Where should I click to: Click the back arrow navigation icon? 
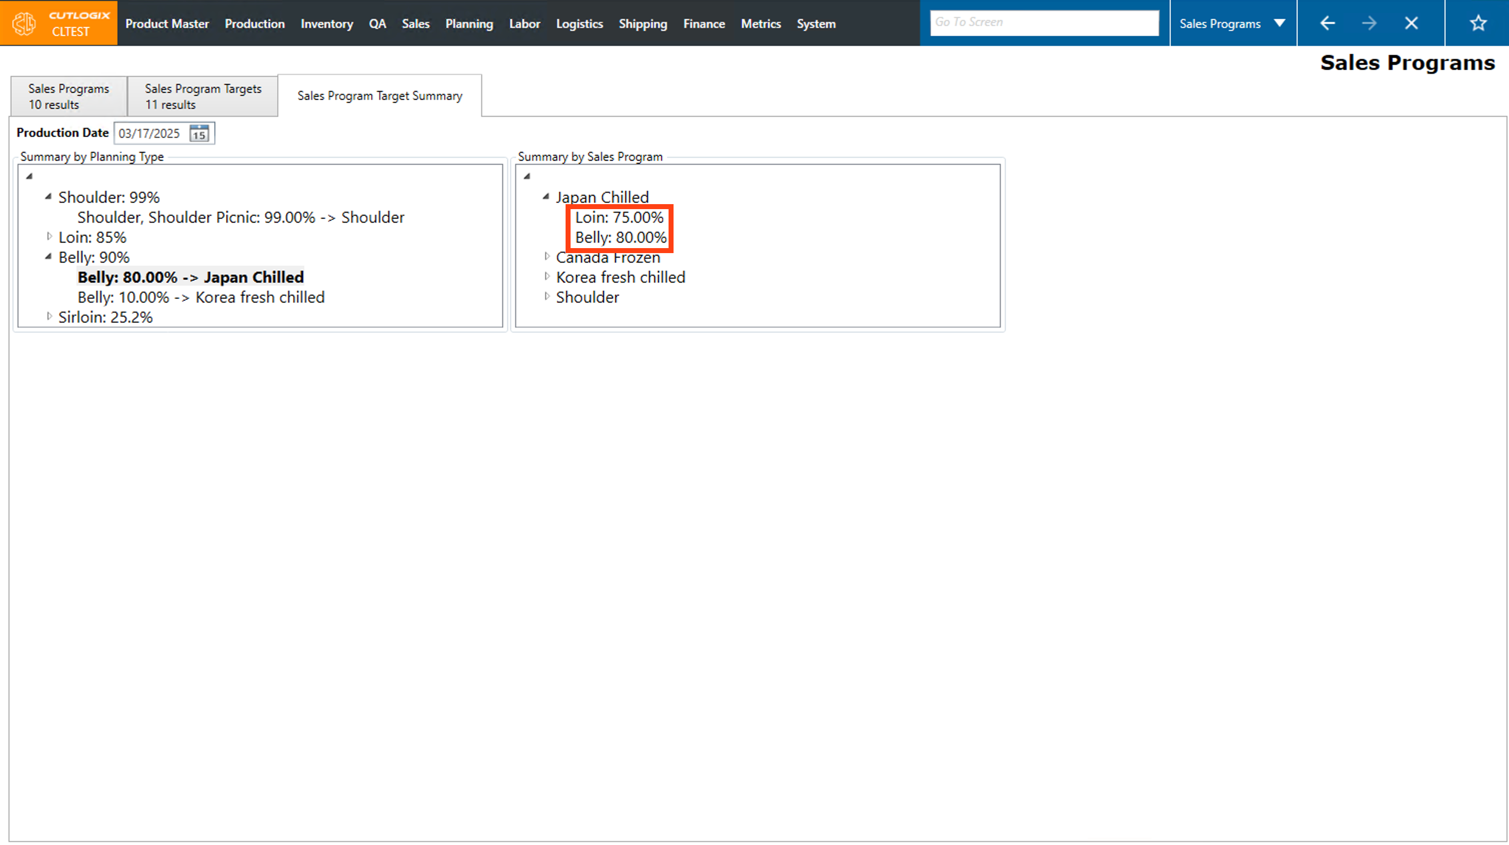1327,23
